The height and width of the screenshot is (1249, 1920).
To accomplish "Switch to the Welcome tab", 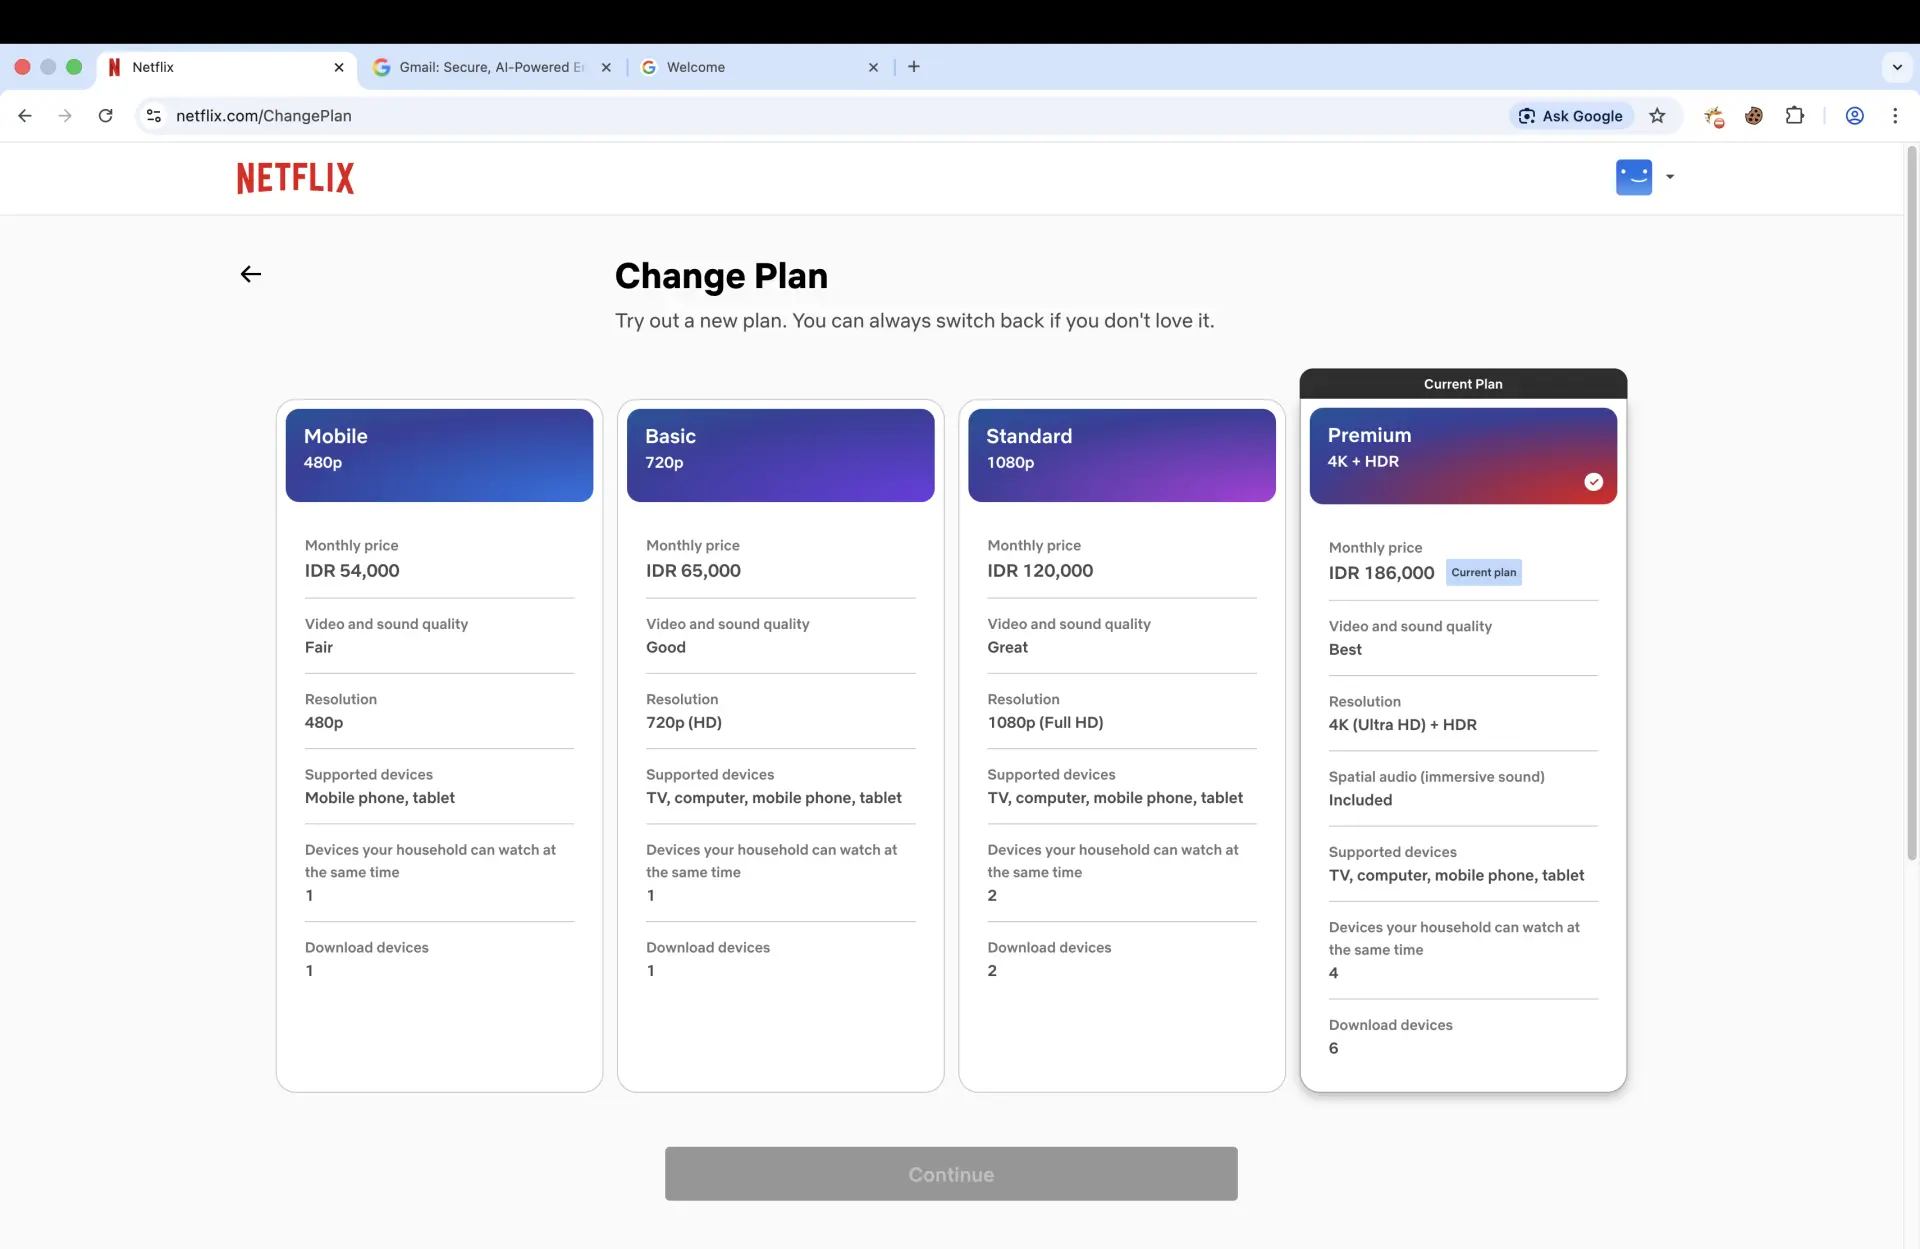I will pos(760,67).
